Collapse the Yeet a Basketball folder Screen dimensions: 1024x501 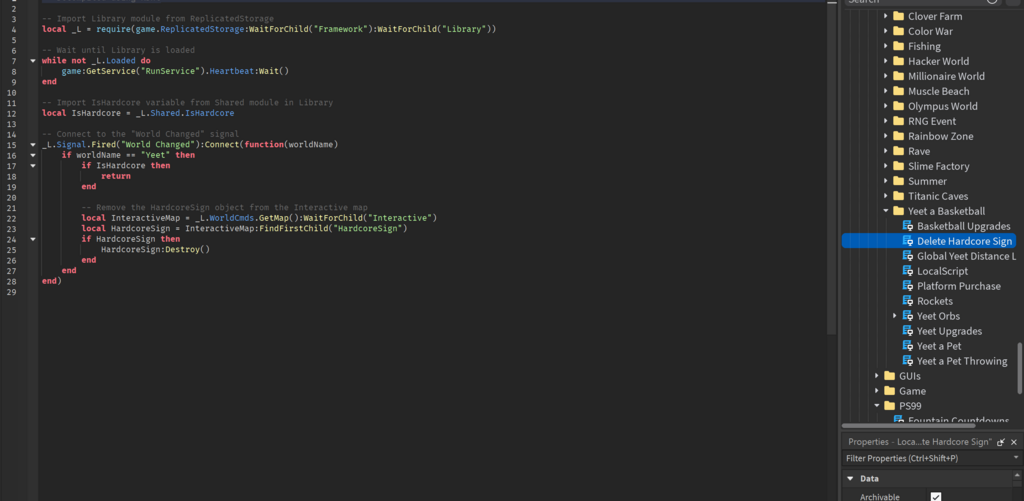(x=886, y=211)
